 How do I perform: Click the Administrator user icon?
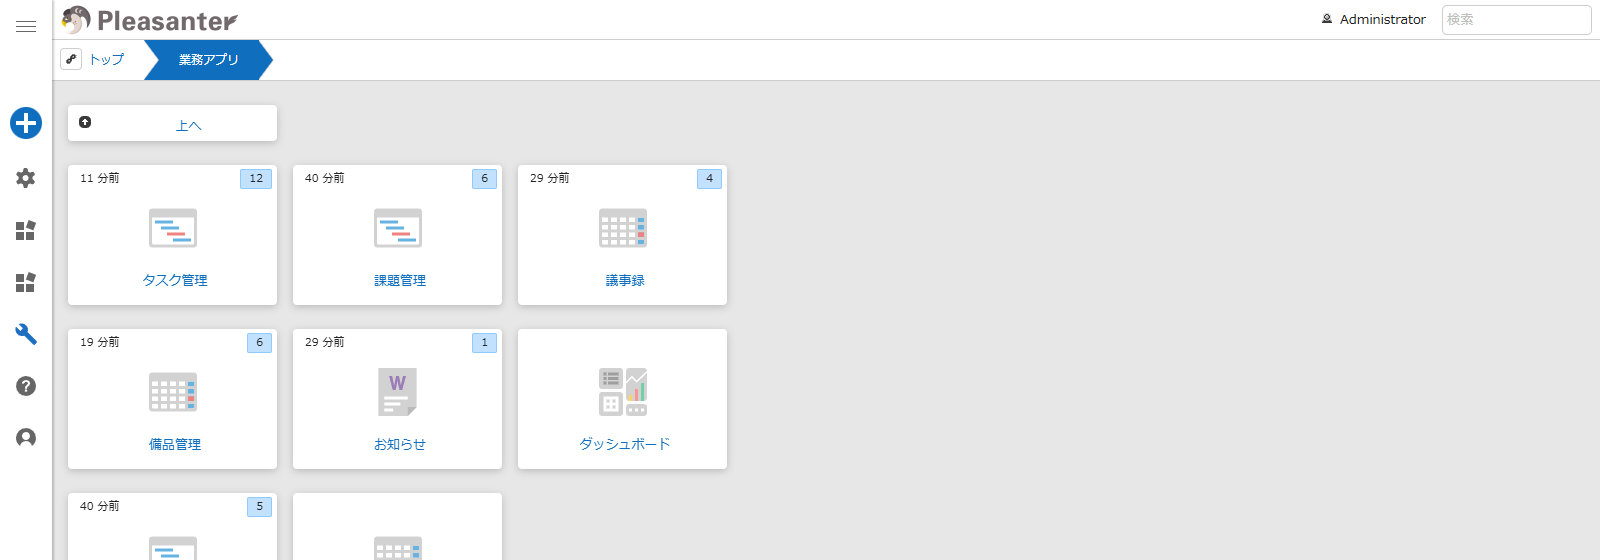pos(1327,19)
